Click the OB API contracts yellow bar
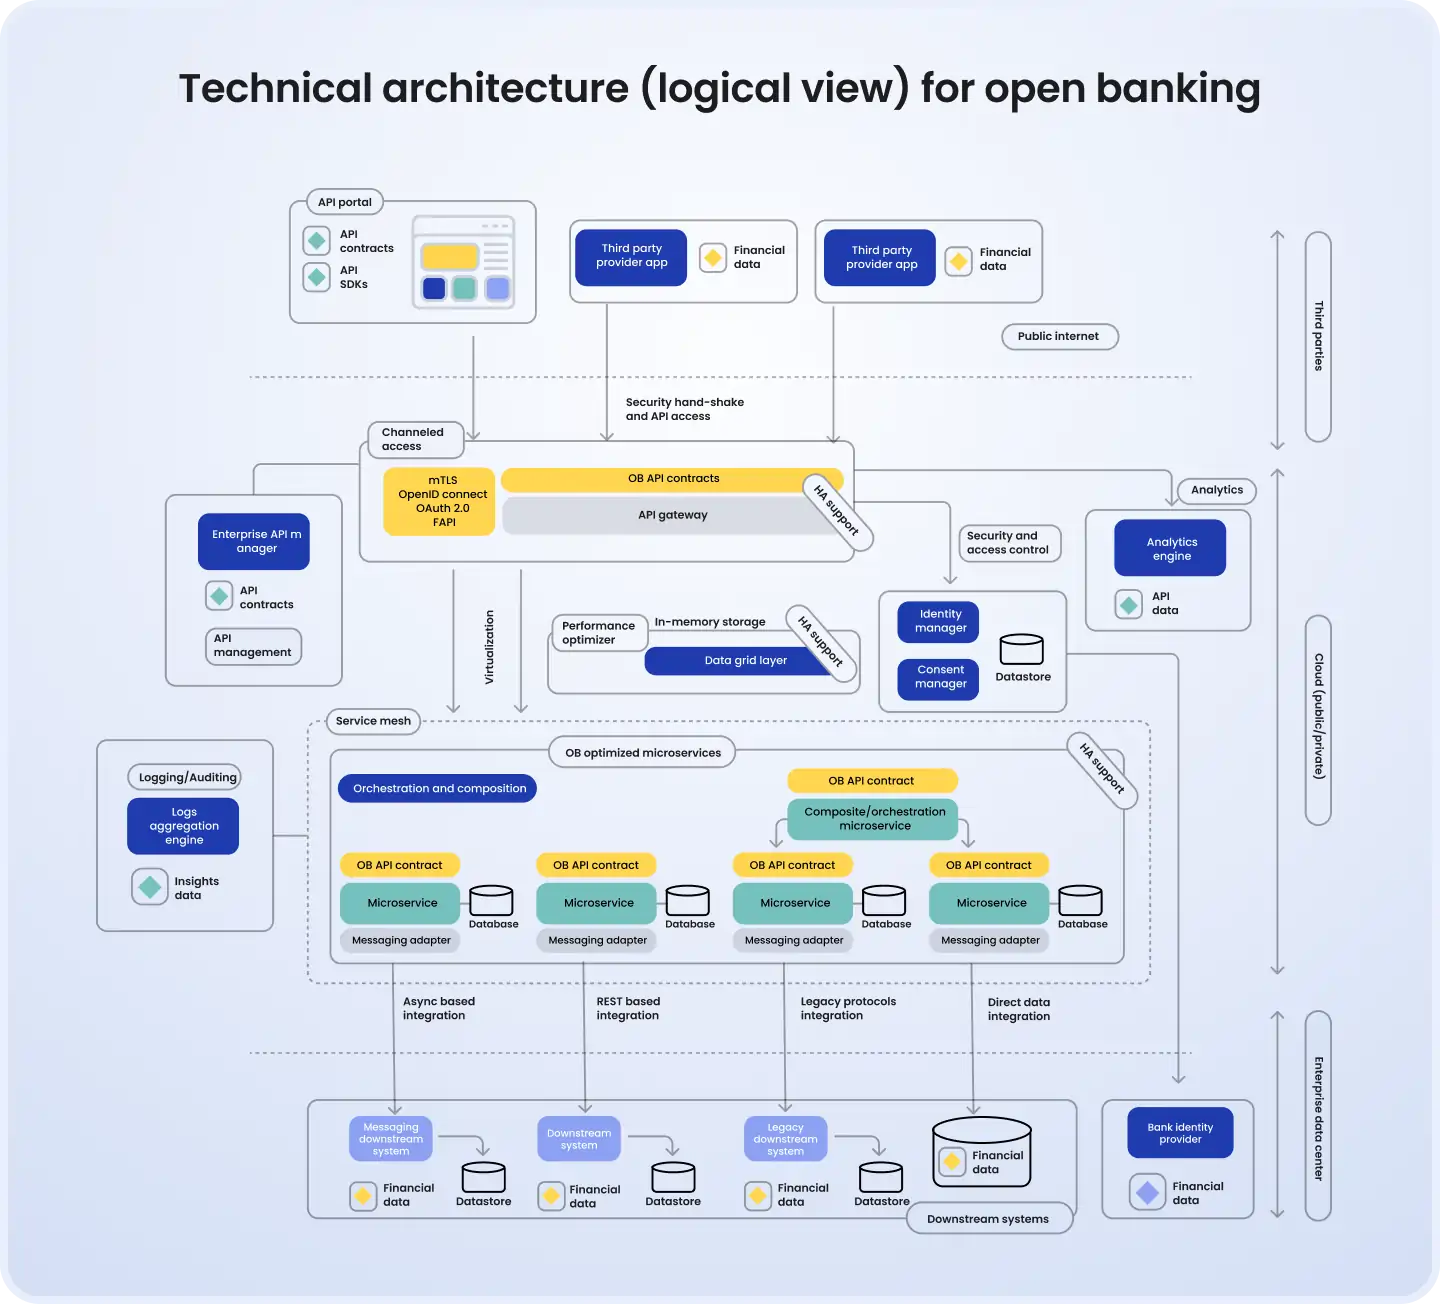This screenshot has width=1440, height=1304. 673,479
